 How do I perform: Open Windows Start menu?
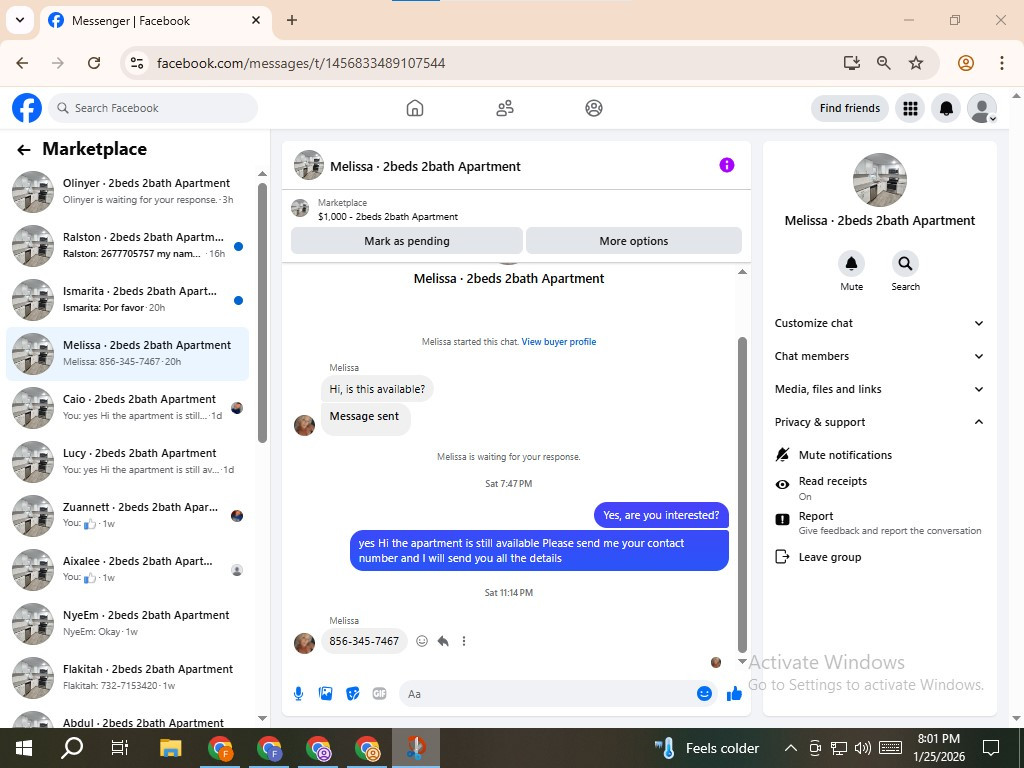pyautogui.click(x=24, y=748)
